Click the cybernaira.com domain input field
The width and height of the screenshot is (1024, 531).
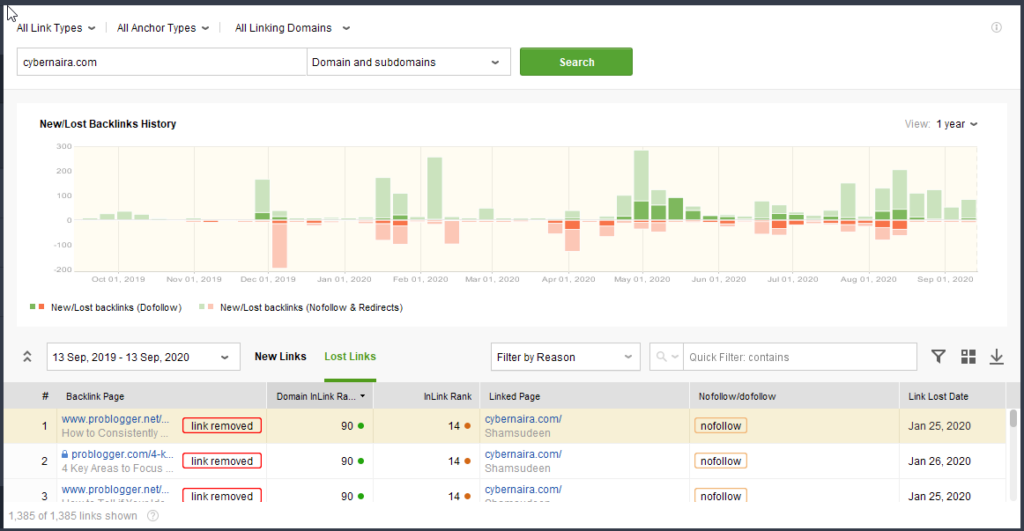(160, 62)
